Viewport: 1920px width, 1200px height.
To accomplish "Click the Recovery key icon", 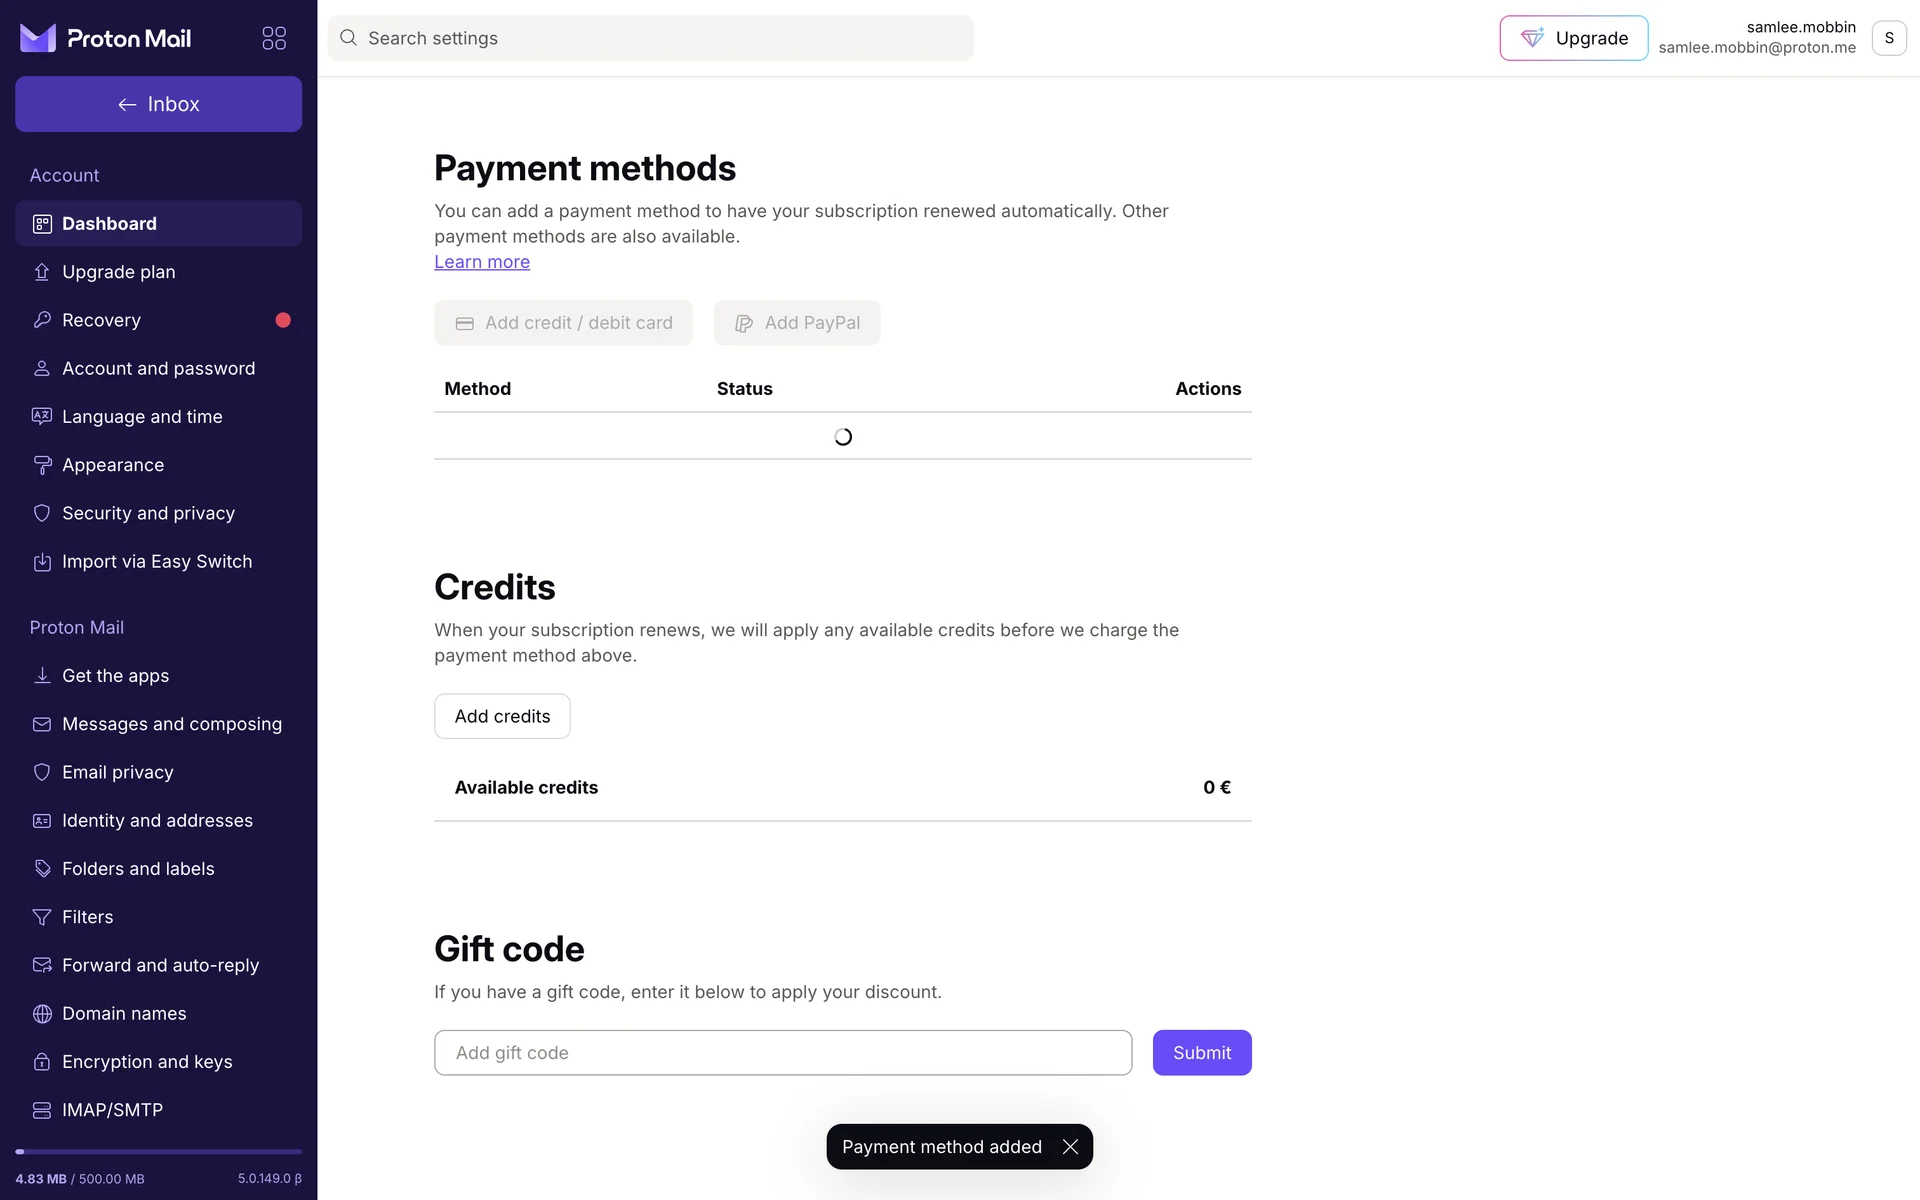I will (42, 320).
